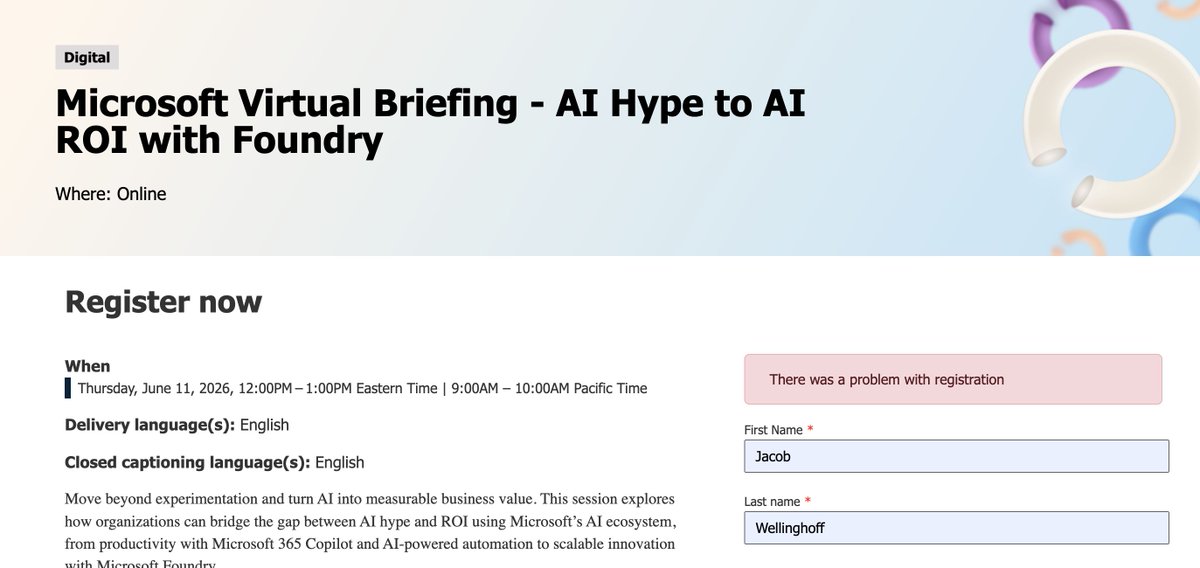
Task: Select the event title heading text
Action: click(x=430, y=122)
